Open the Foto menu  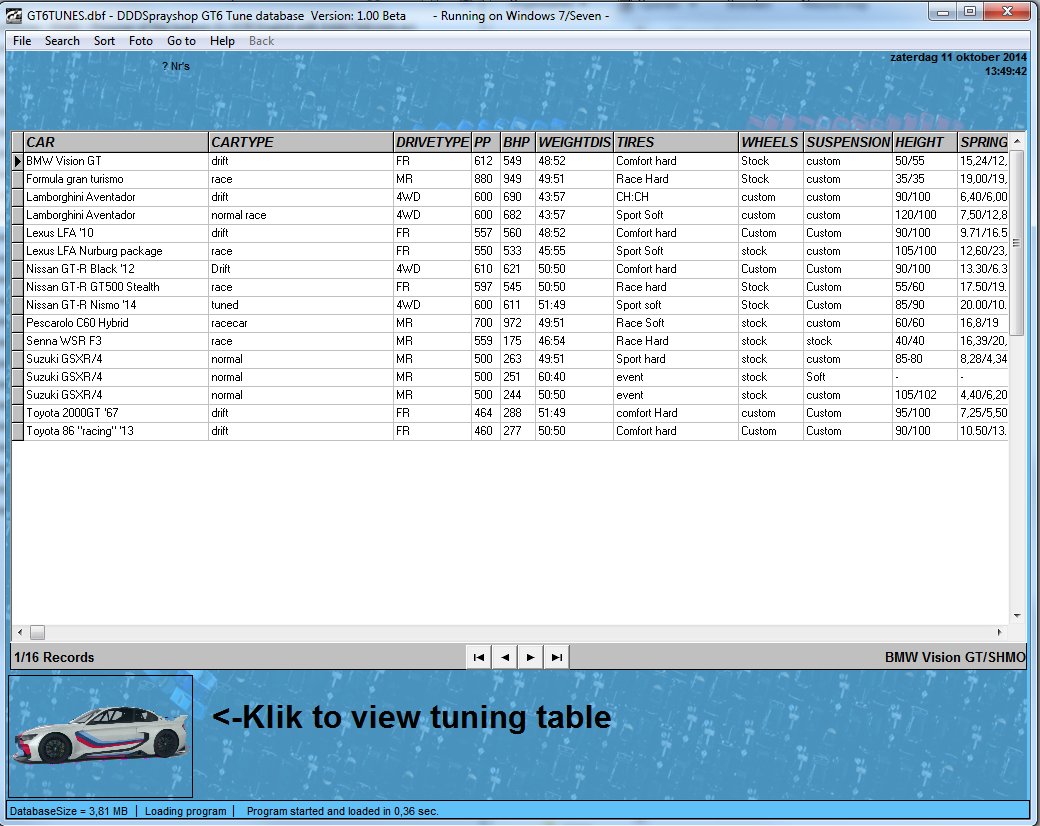[x=141, y=40]
